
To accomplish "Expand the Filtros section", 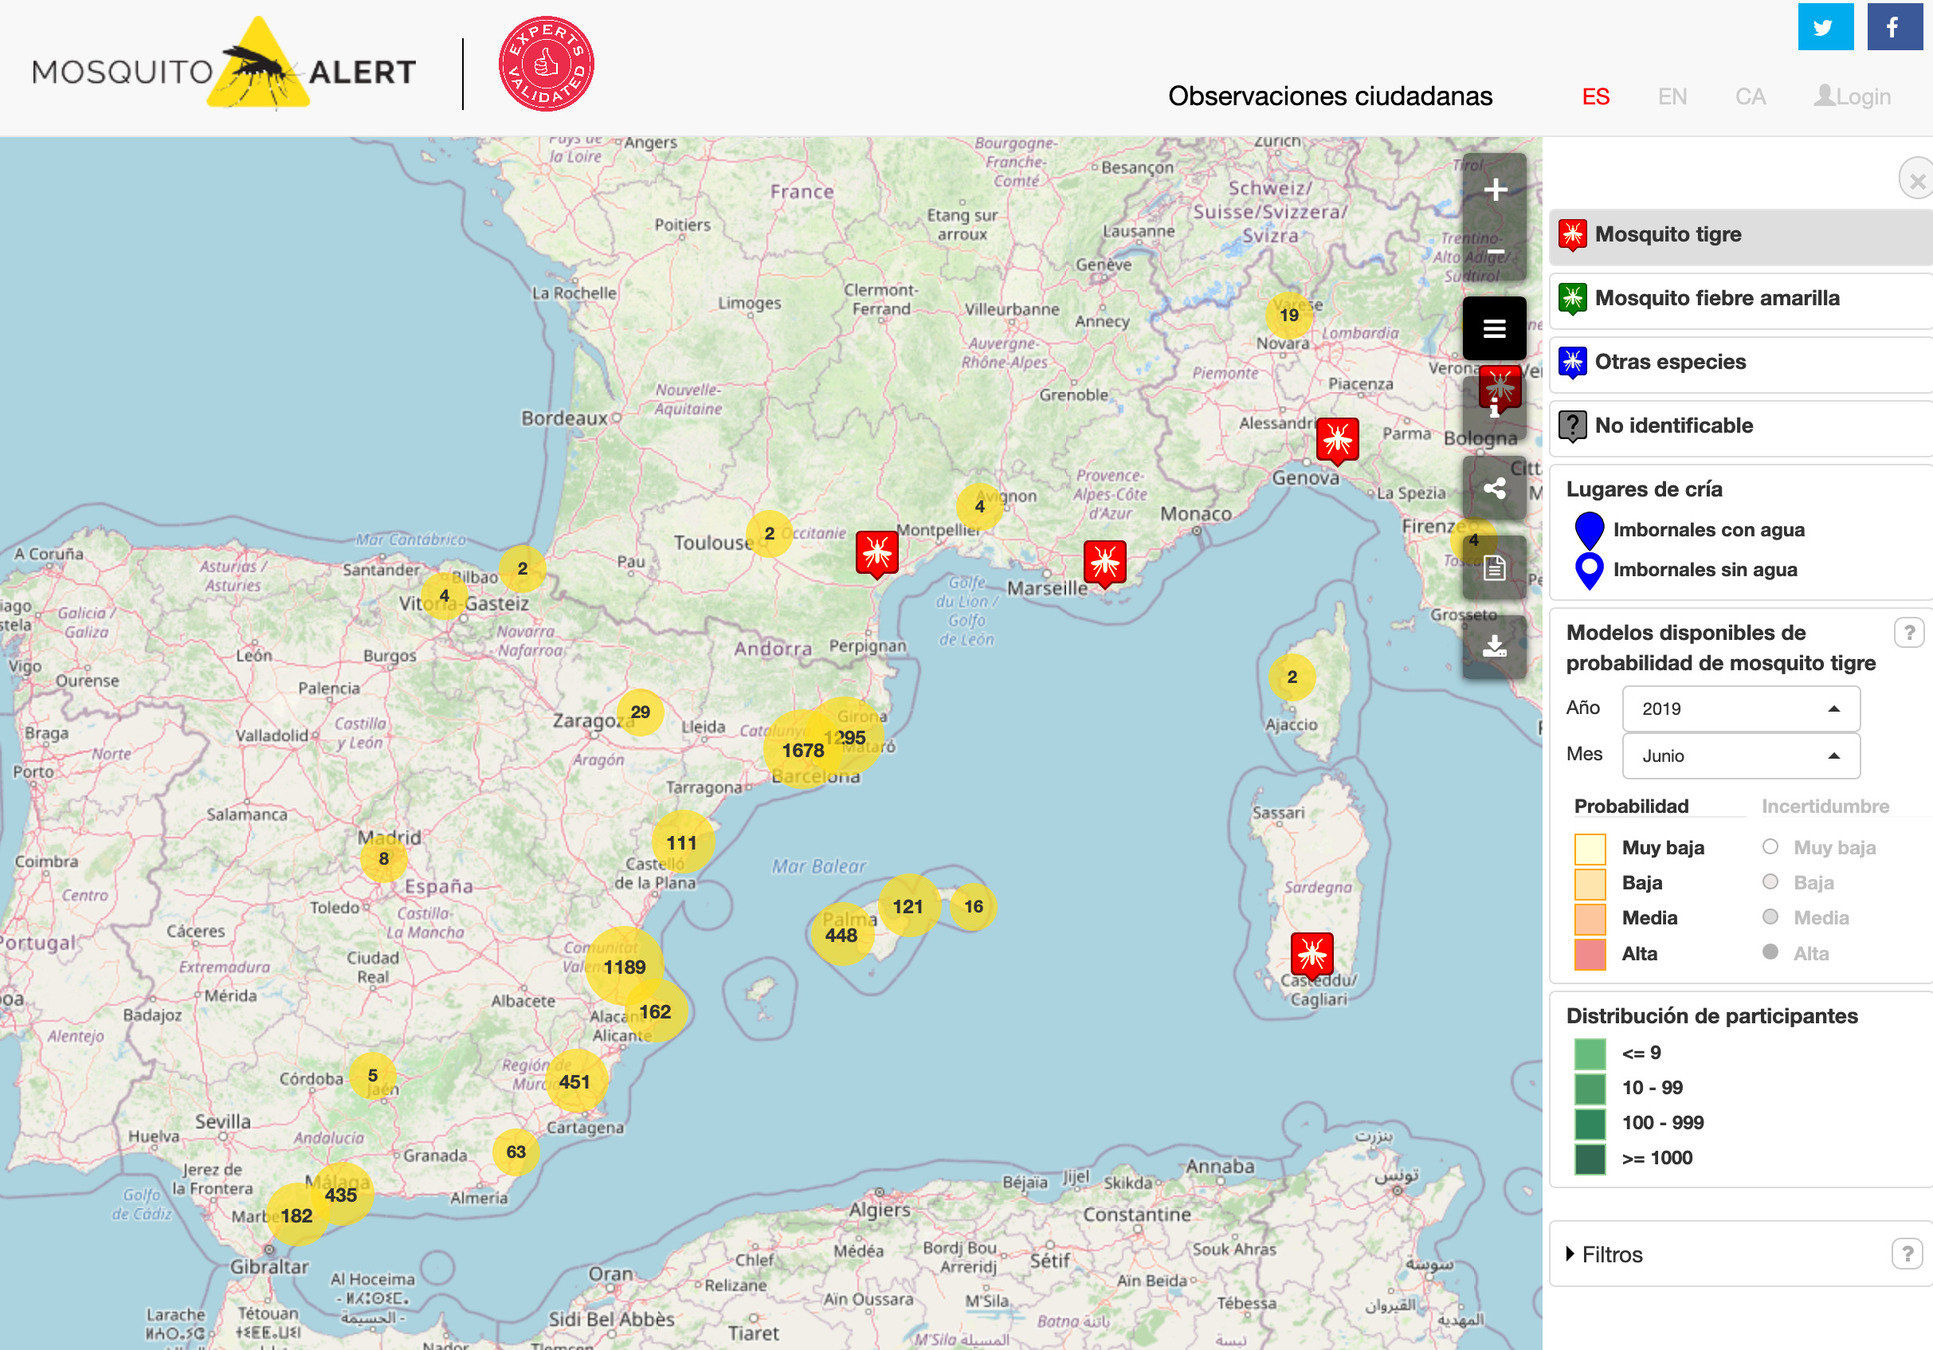I will [1605, 1254].
